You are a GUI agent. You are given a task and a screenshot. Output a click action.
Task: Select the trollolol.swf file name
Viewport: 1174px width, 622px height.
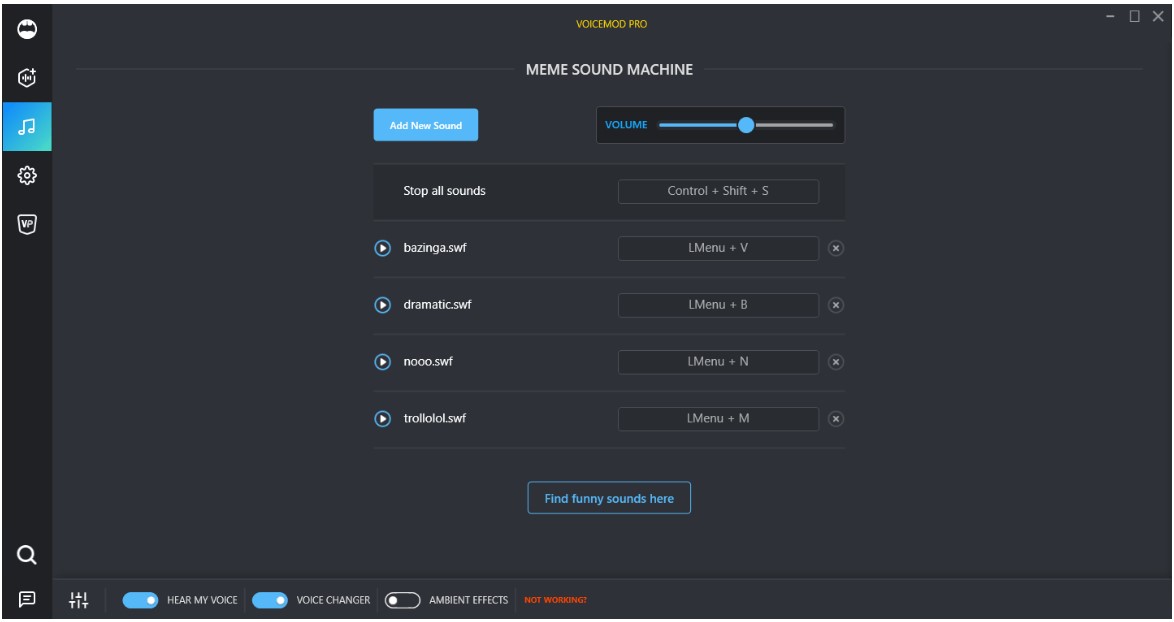coord(434,418)
